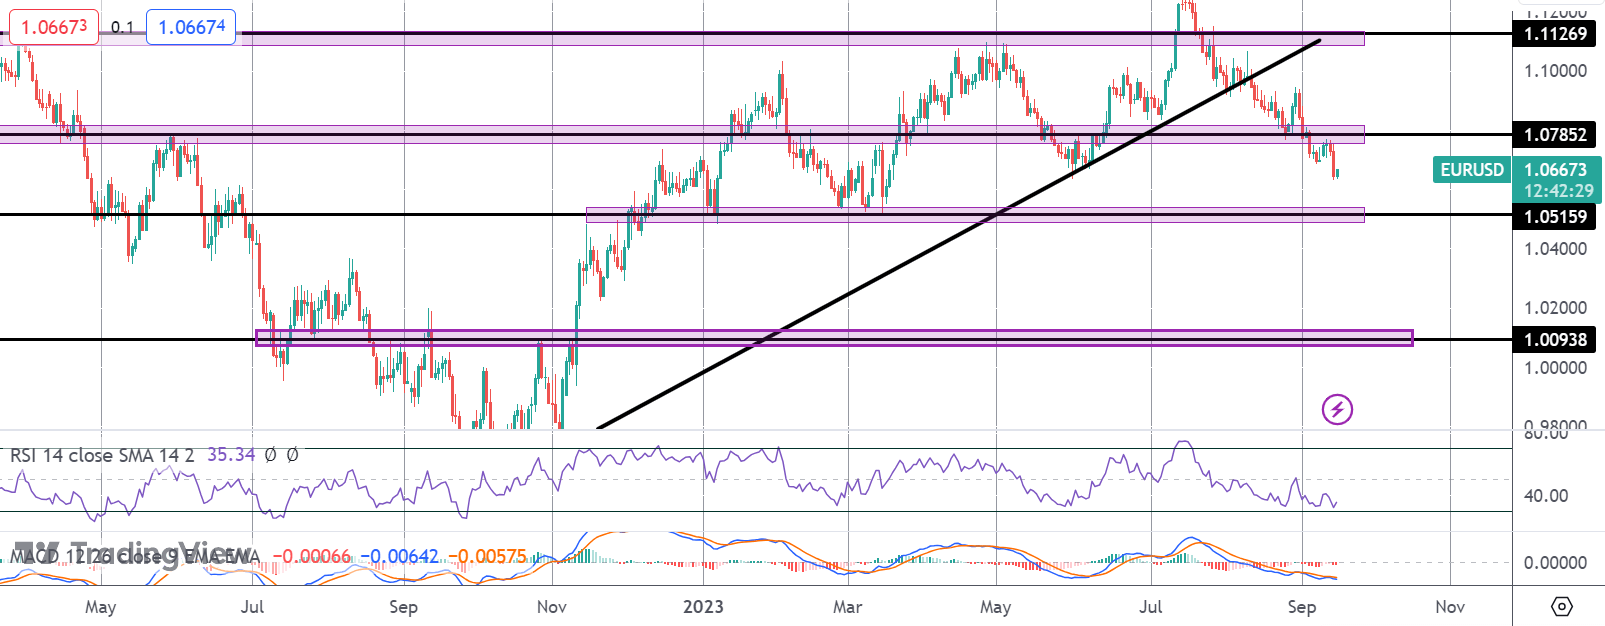Click the green EURUSD symbol label
Viewport: 1605px width, 626px height.
tap(1471, 170)
